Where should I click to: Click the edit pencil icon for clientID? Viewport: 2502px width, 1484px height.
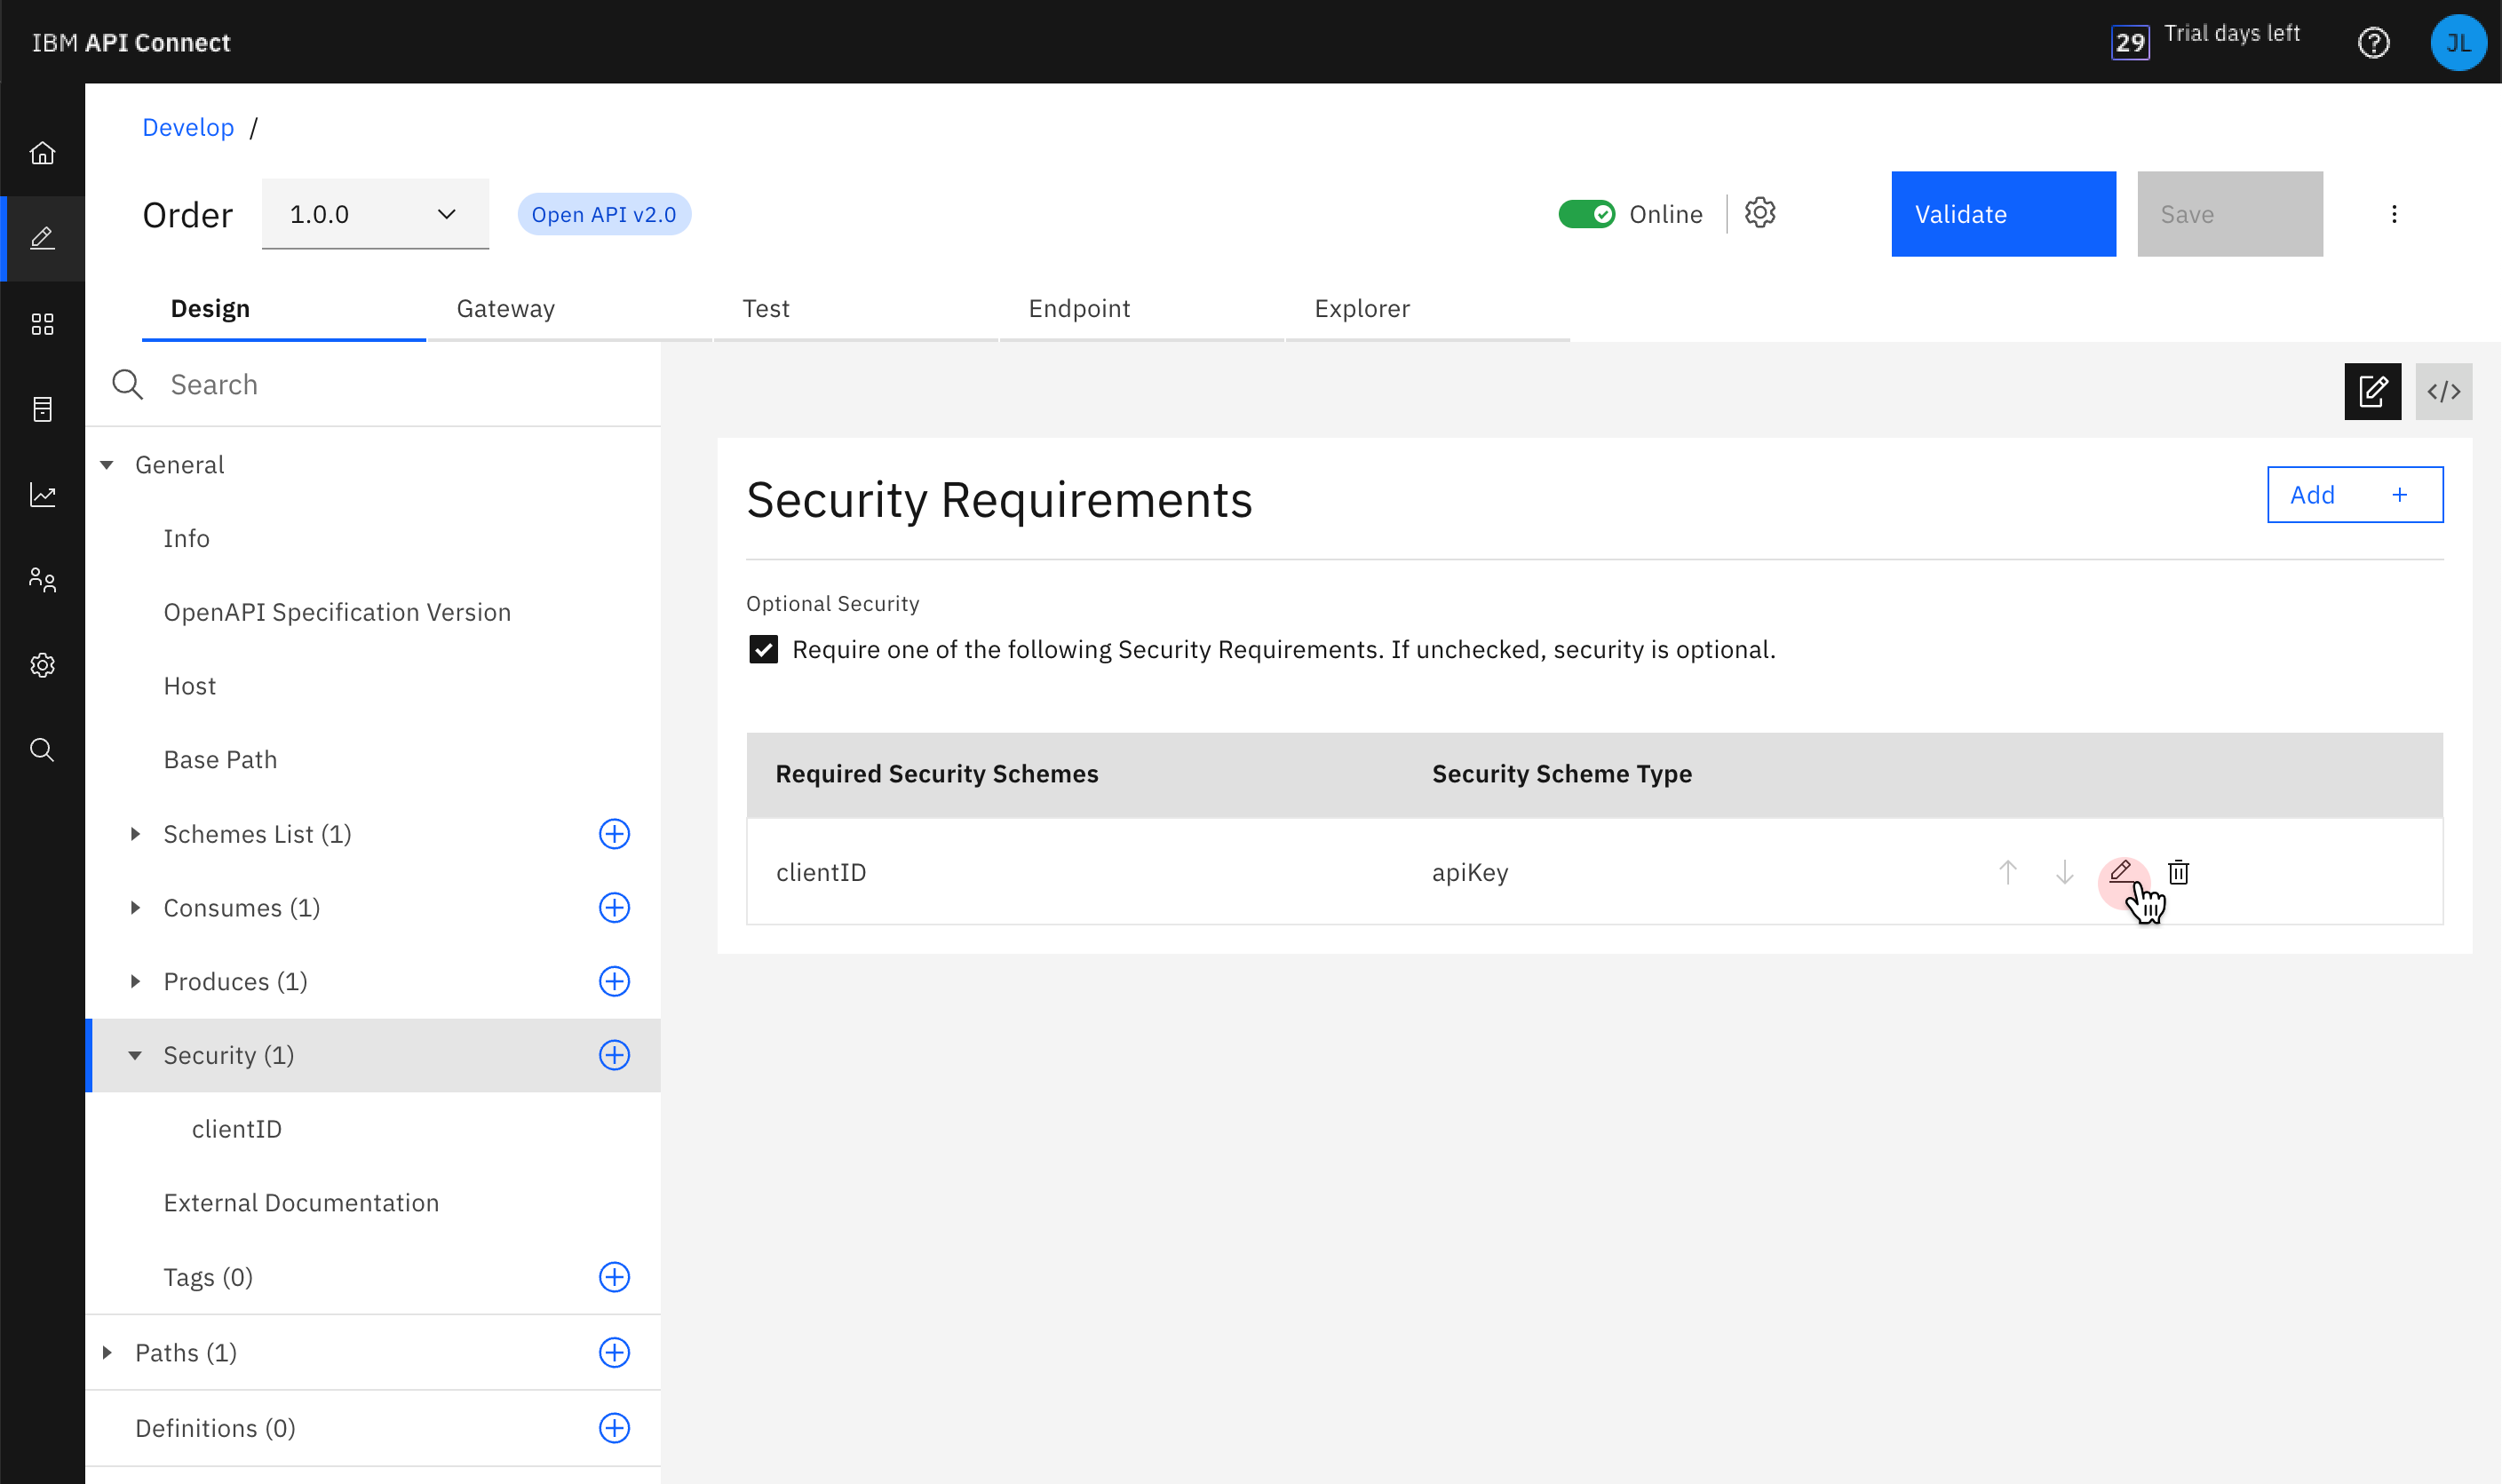[x=2120, y=871]
